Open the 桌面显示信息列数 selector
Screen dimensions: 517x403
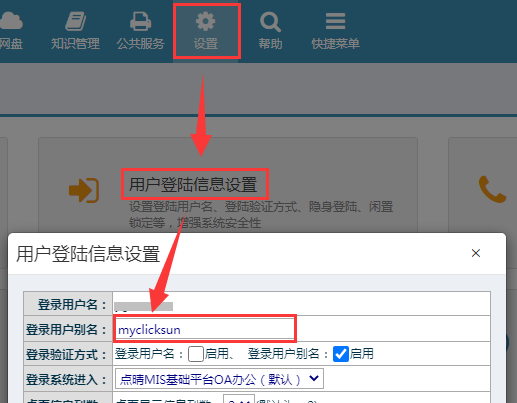pyautogui.click(x=239, y=400)
